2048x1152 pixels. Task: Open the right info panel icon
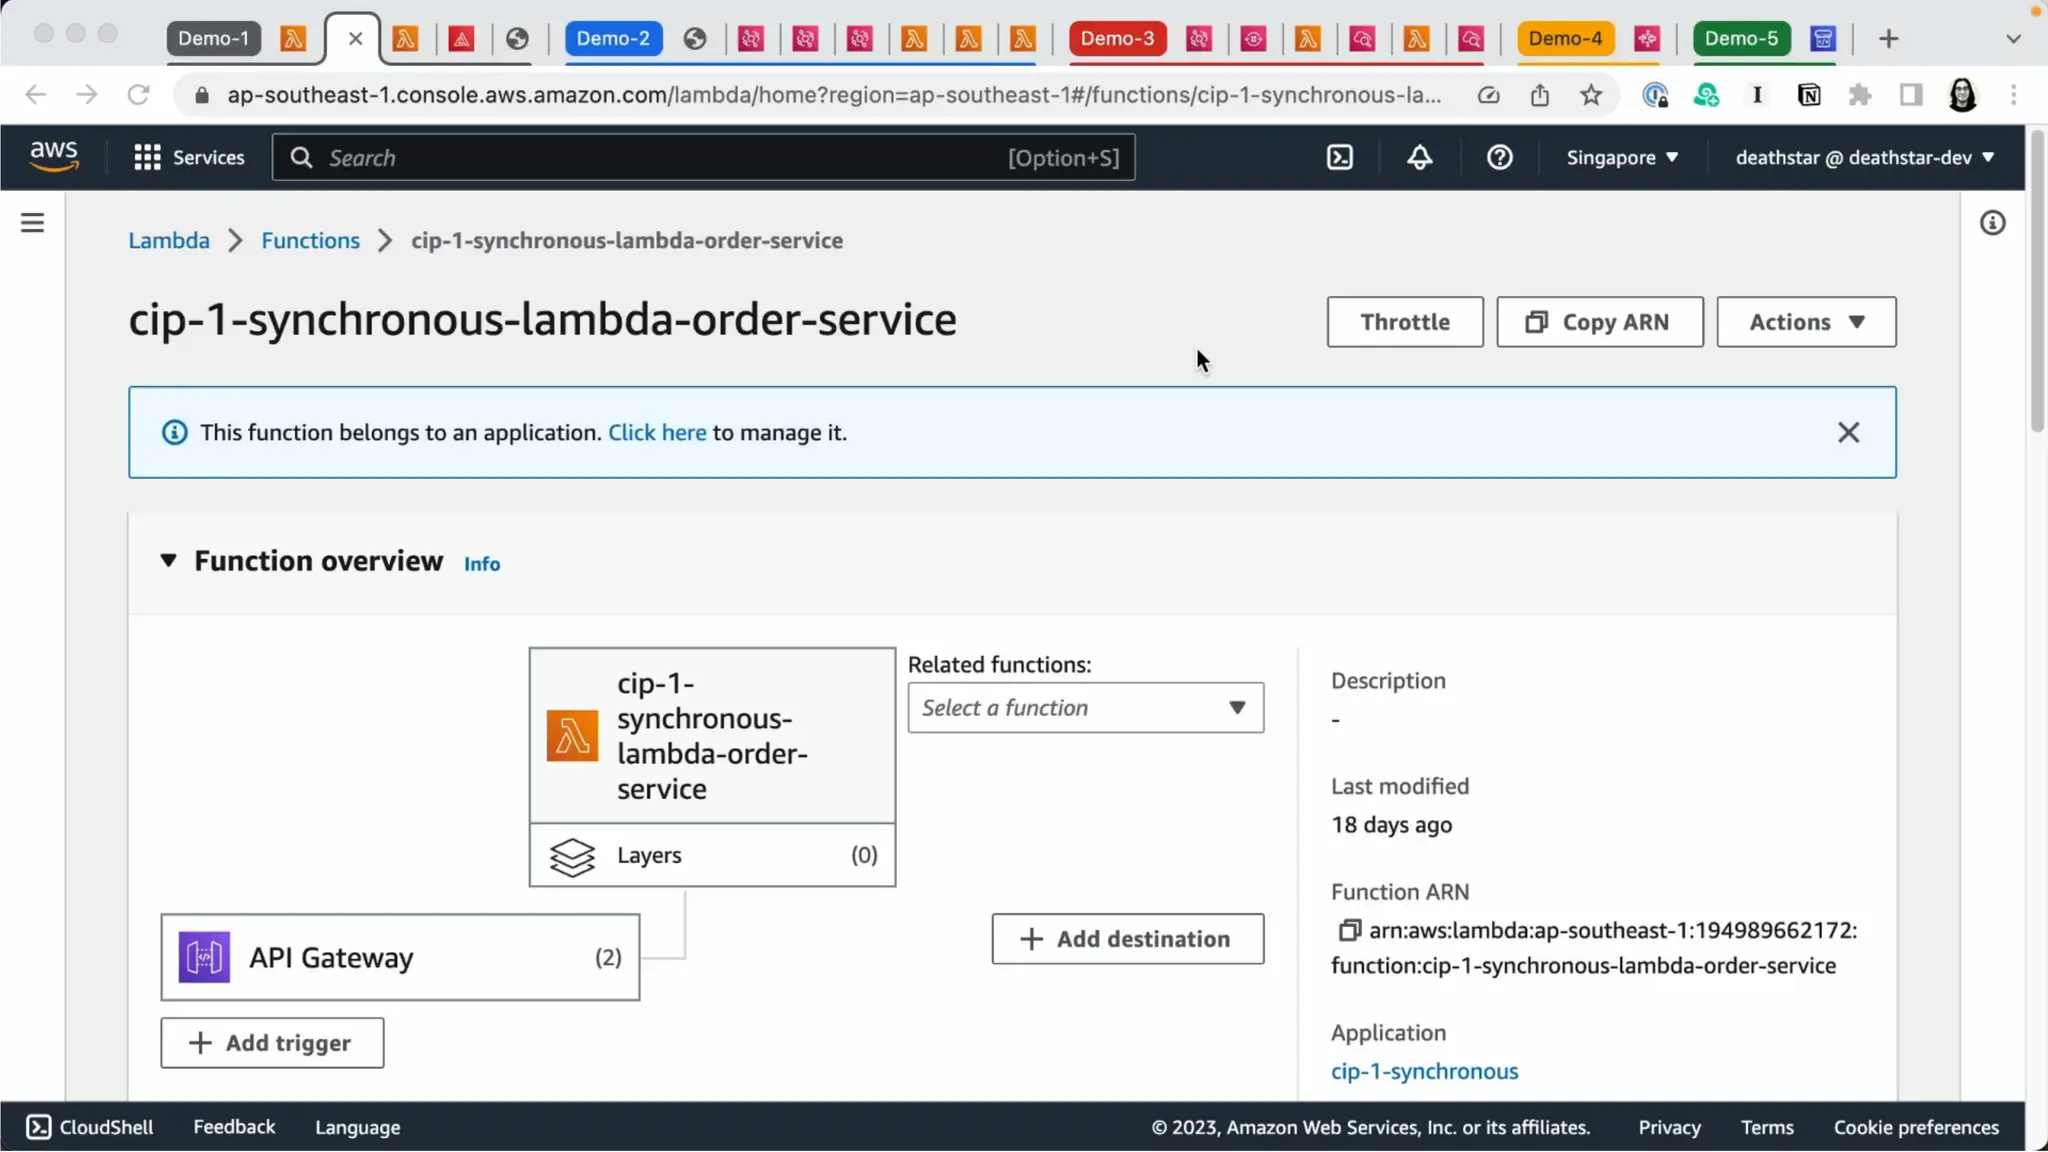[x=1992, y=223]
